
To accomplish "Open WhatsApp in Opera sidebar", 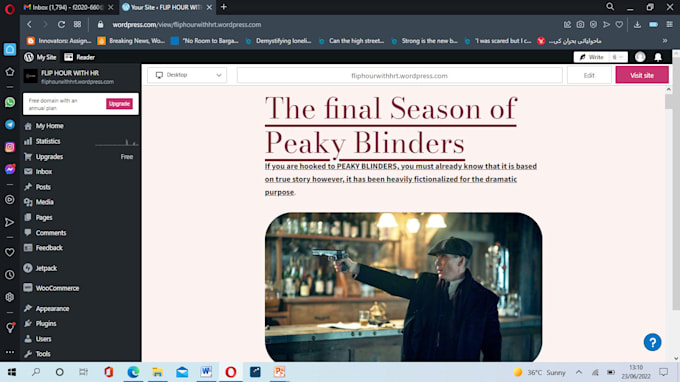I will [10, 102].
